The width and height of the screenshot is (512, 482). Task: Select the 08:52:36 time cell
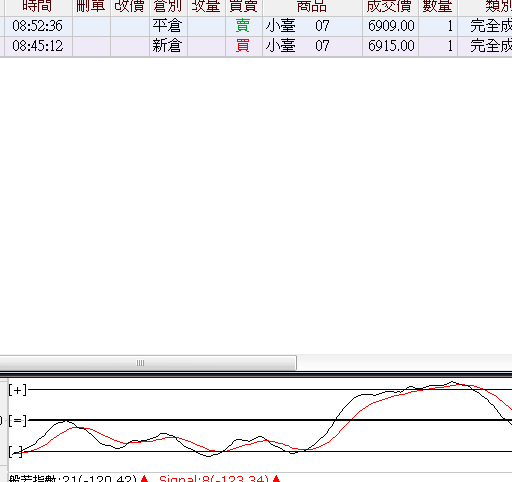point(38,26)
